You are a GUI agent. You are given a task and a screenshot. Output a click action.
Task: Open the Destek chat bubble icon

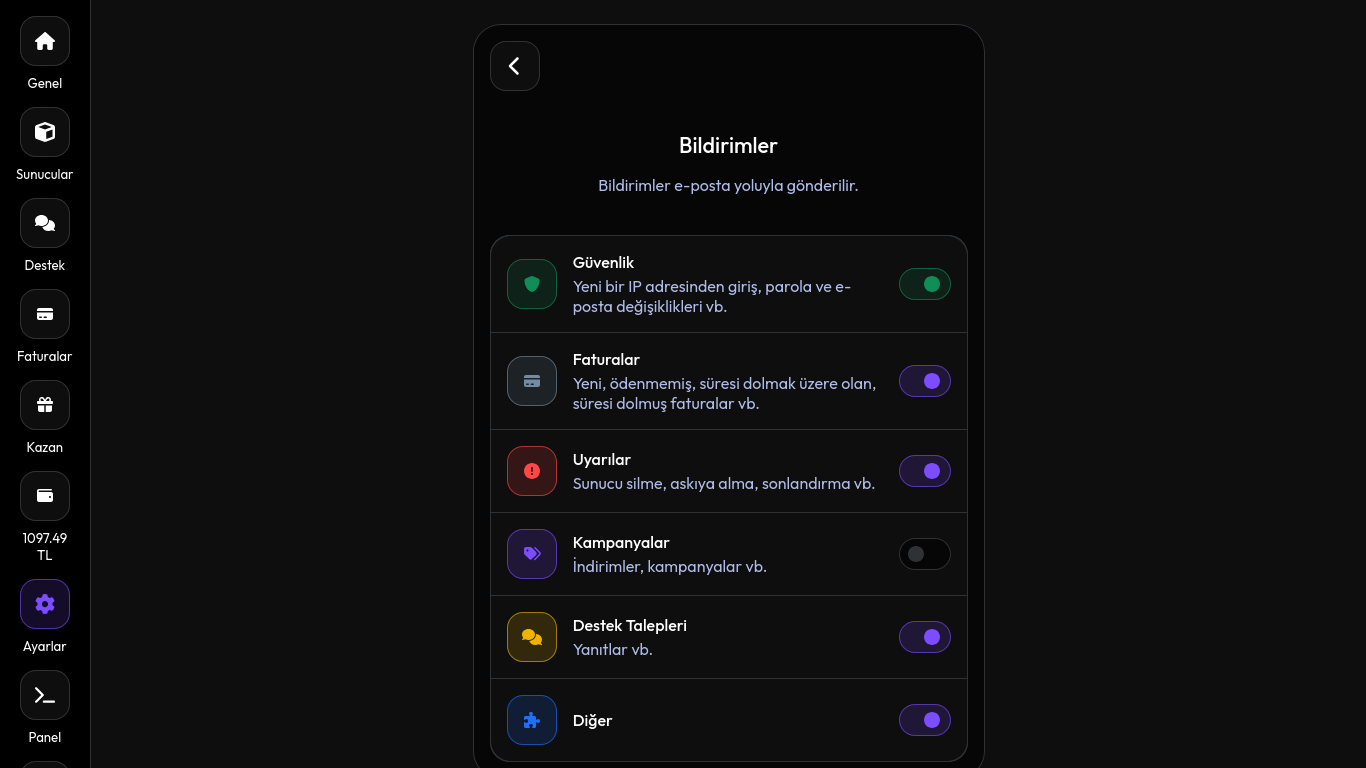tap(44, 223)
